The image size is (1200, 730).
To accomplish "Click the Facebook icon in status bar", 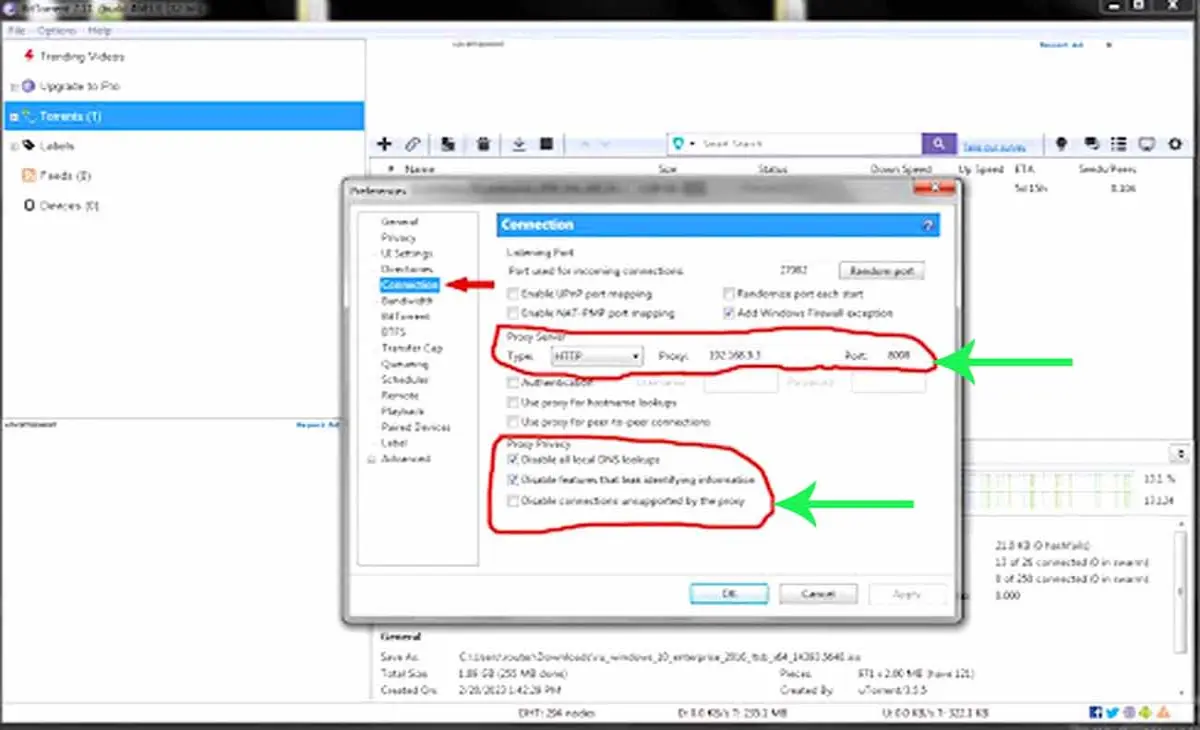I will pyautogui.click(x=1097, y=712).
